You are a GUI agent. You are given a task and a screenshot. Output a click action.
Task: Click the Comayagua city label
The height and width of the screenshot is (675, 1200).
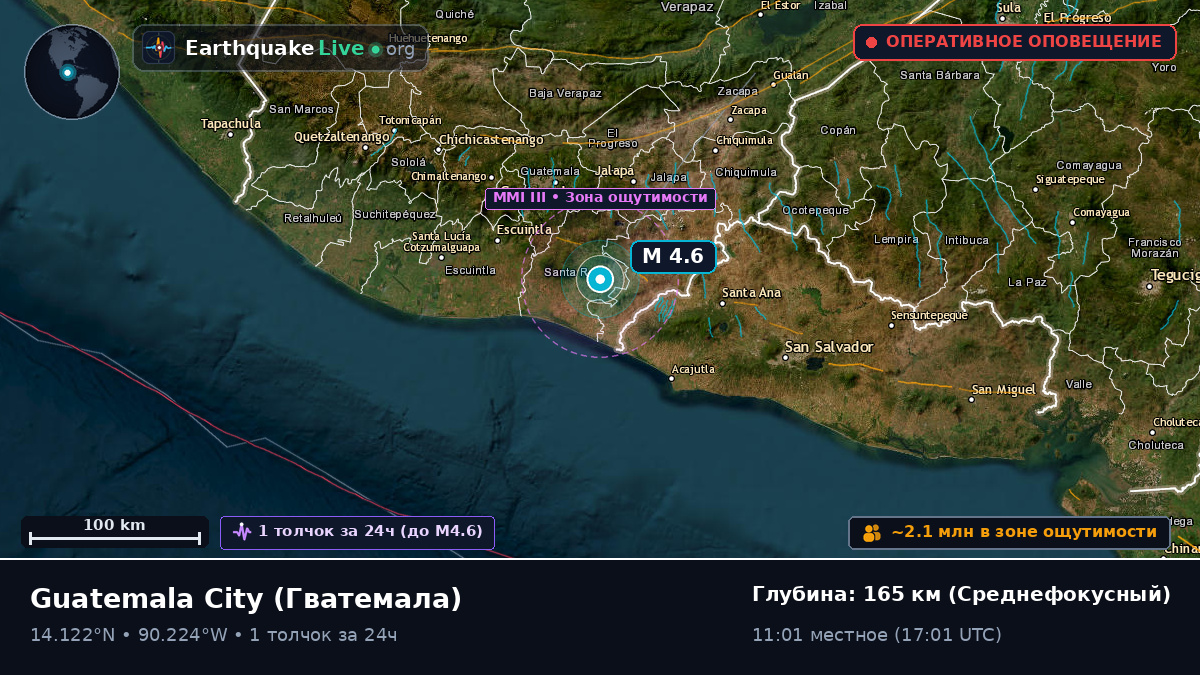click(x=1101, y=212)
